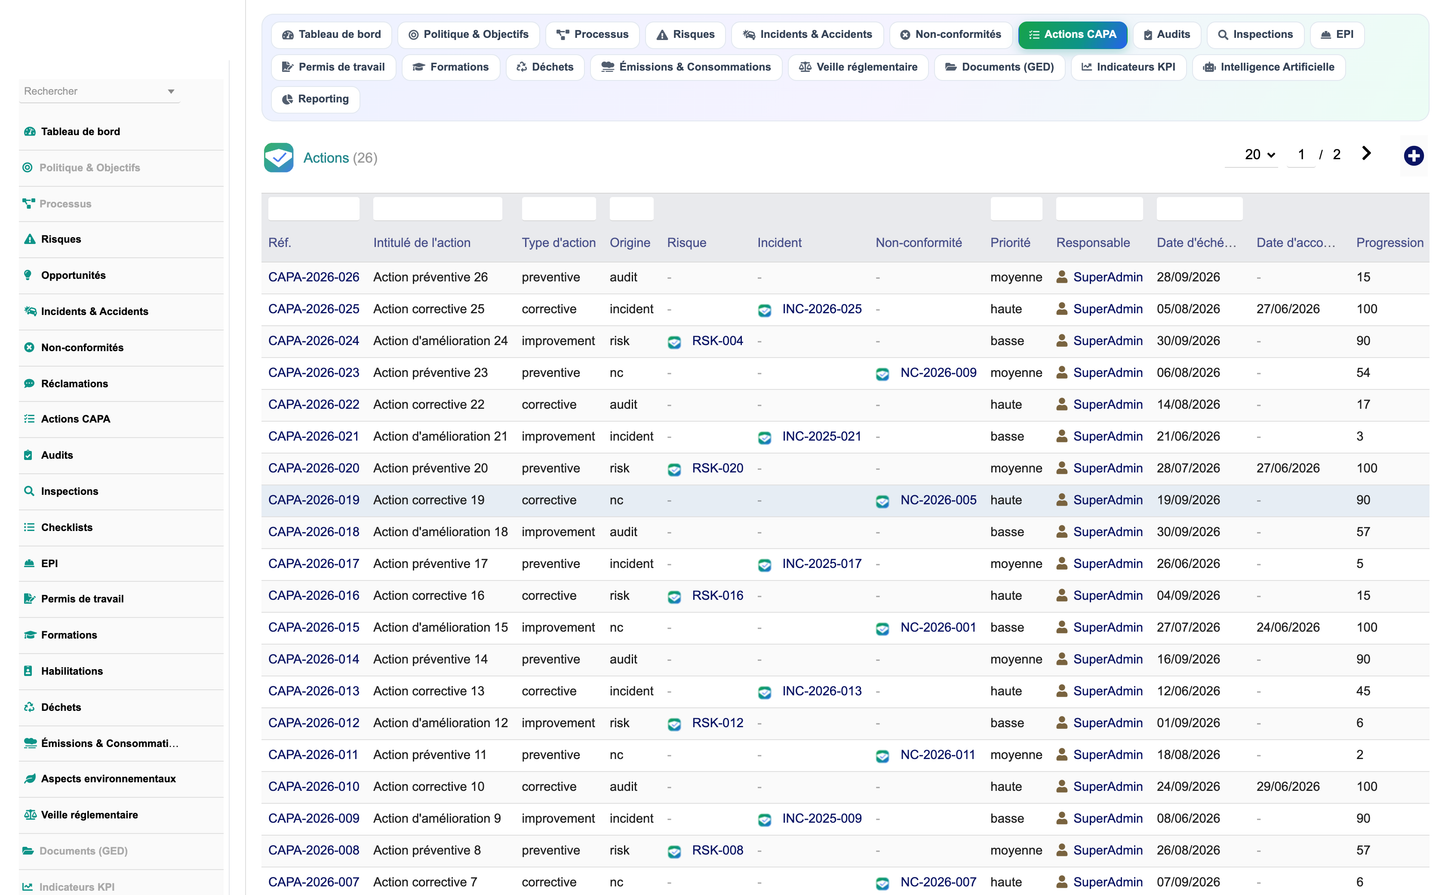Click the EPI helmet icon in sidebar
This screenshot has width=1445, height=895.
pos(29,564)
